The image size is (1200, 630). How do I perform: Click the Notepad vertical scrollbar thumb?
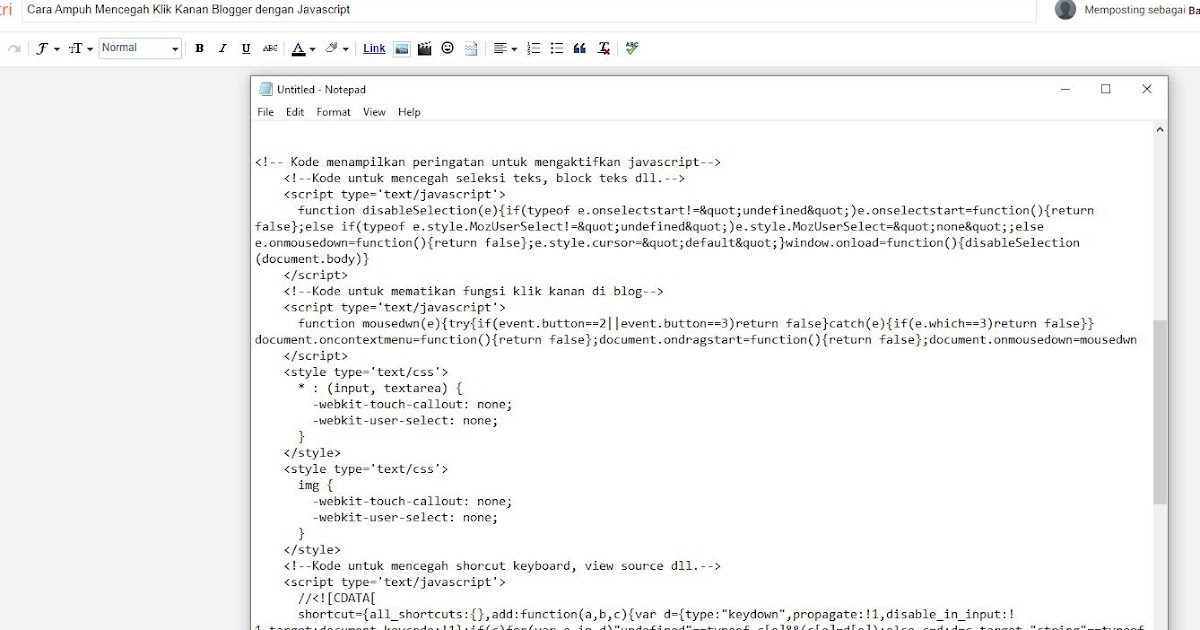pos(1160,412)
